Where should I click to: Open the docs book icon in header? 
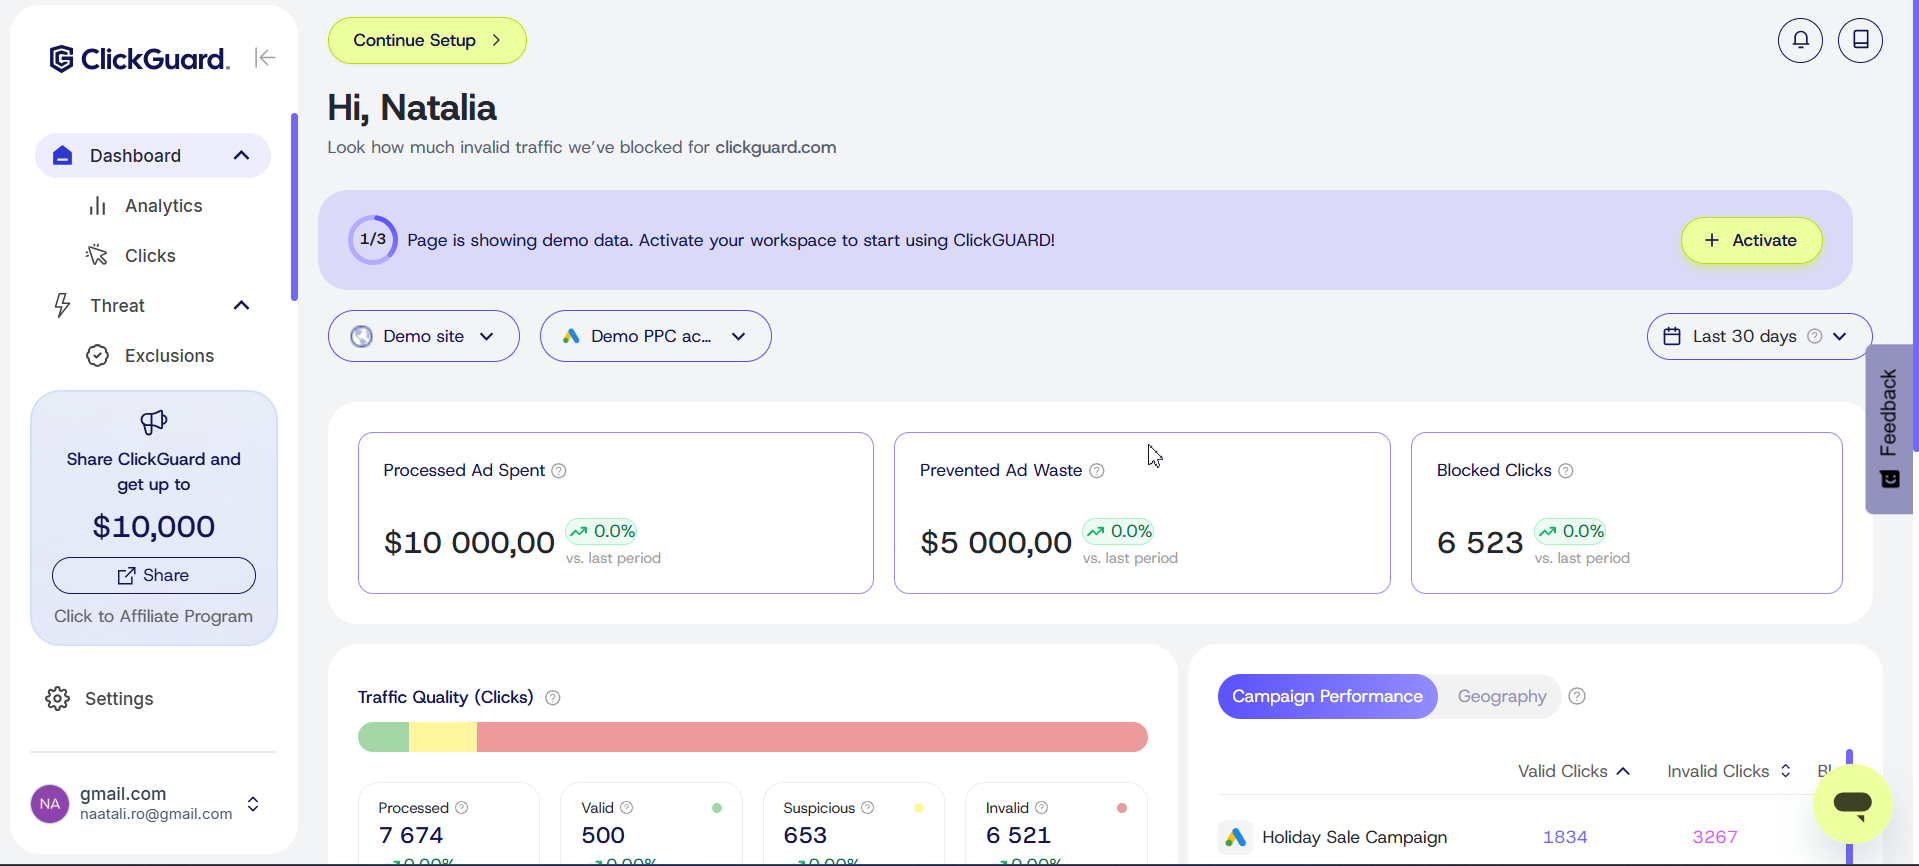1860,40
